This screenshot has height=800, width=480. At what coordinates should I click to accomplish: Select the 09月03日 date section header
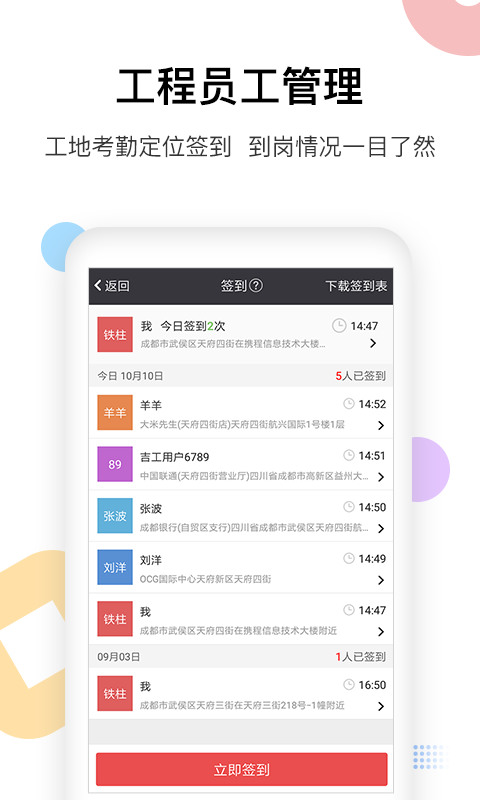pos(241,656)
